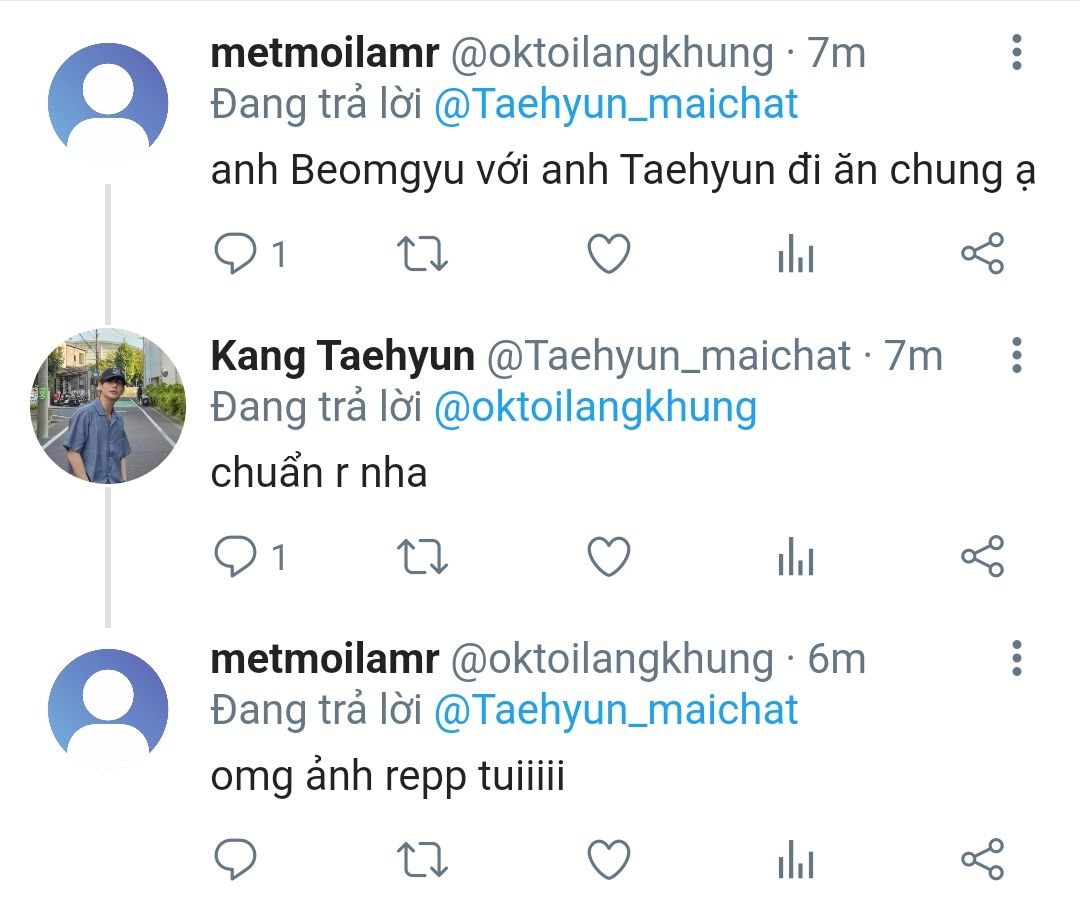This screenshot has width=1080, height=907.
Task: Share the first metmoilamr tweet
Action: coord(982,254)
